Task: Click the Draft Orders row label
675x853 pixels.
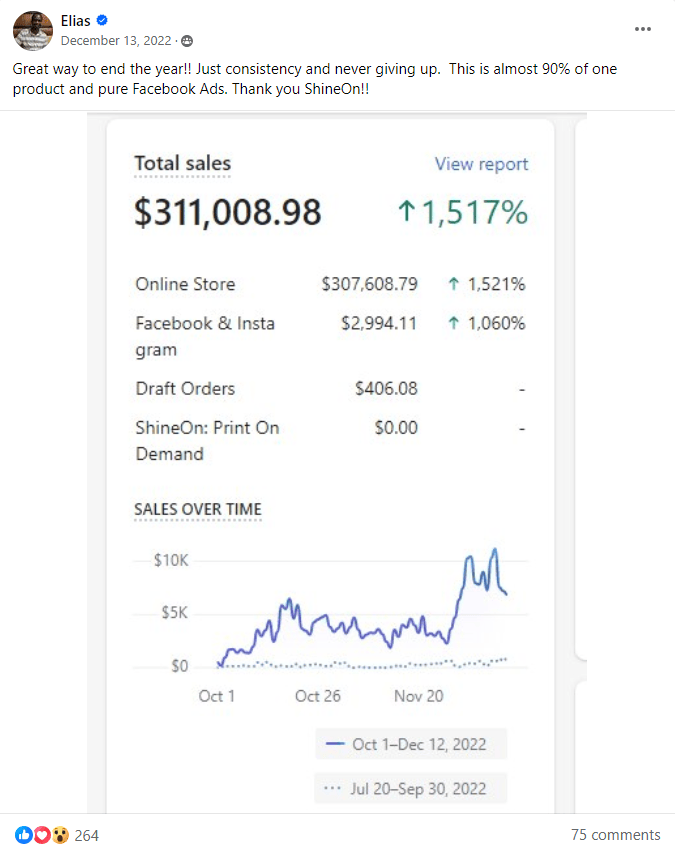Action: pos(185,388)
